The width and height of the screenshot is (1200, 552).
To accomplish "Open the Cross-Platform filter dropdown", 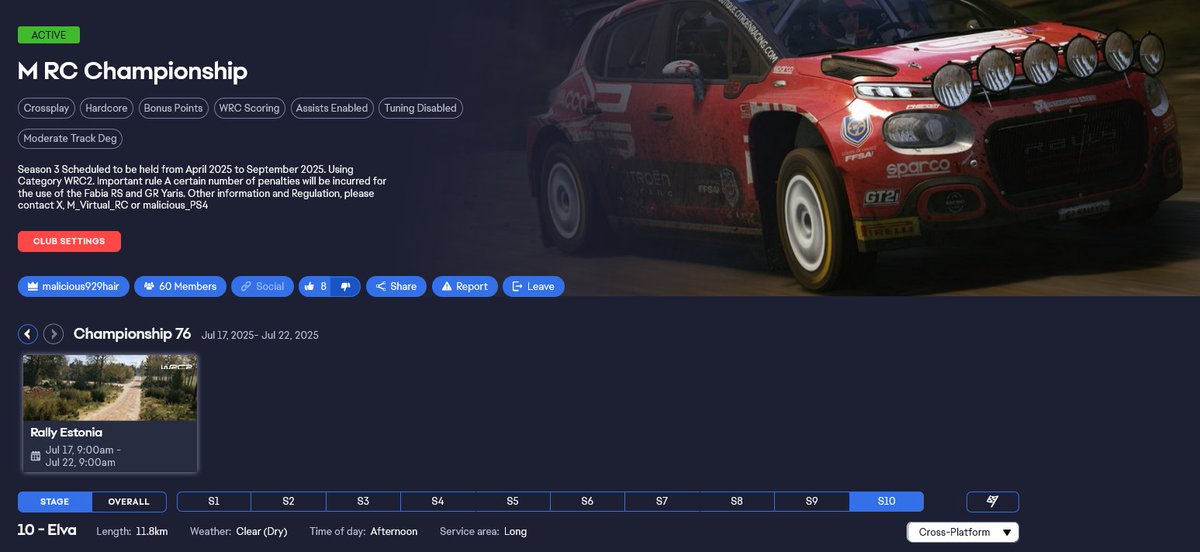I will pos(963,532).
